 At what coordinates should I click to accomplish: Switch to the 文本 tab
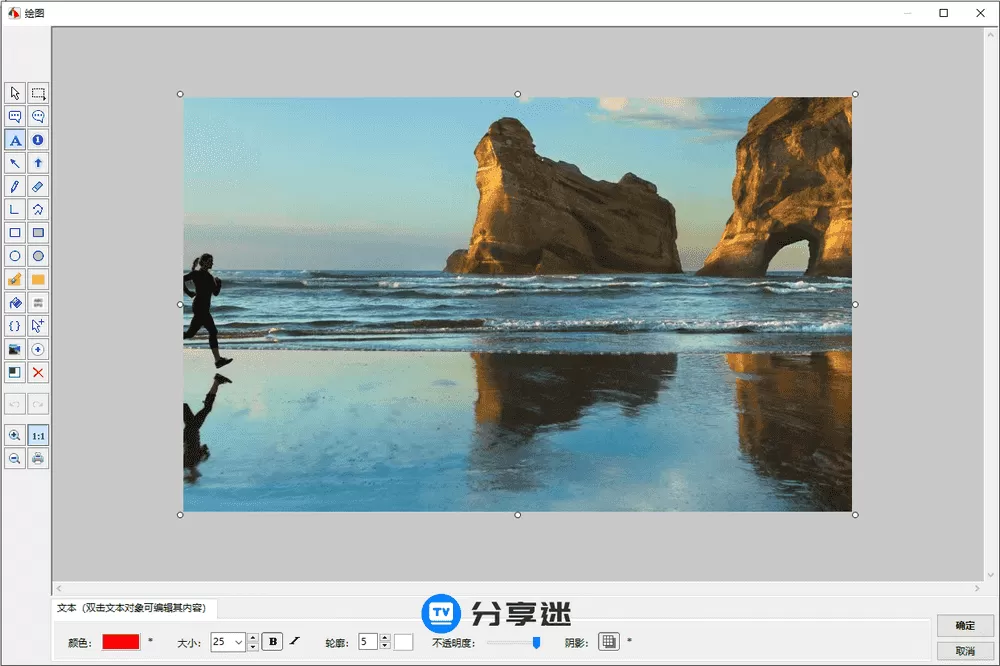(136, 607)
